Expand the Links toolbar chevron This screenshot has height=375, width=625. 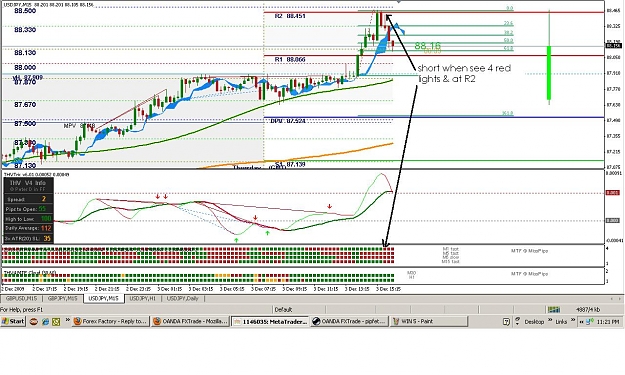pos(573,320)
